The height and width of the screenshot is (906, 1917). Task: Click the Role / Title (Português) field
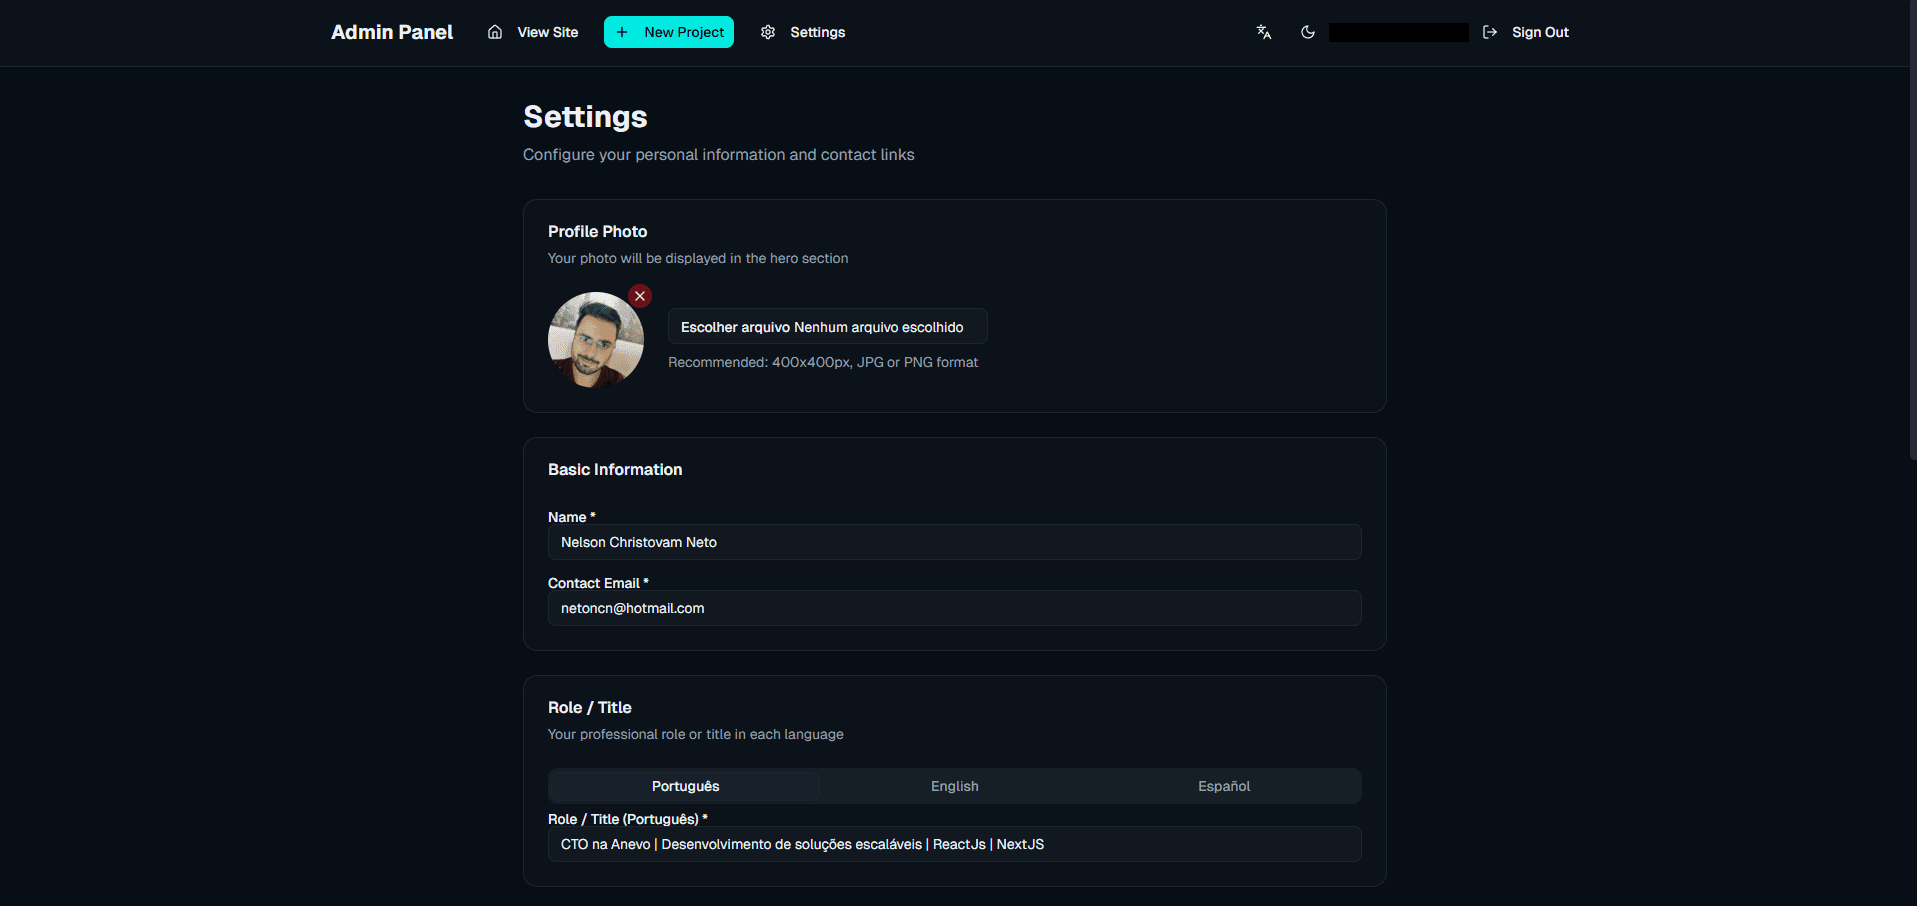954,844
